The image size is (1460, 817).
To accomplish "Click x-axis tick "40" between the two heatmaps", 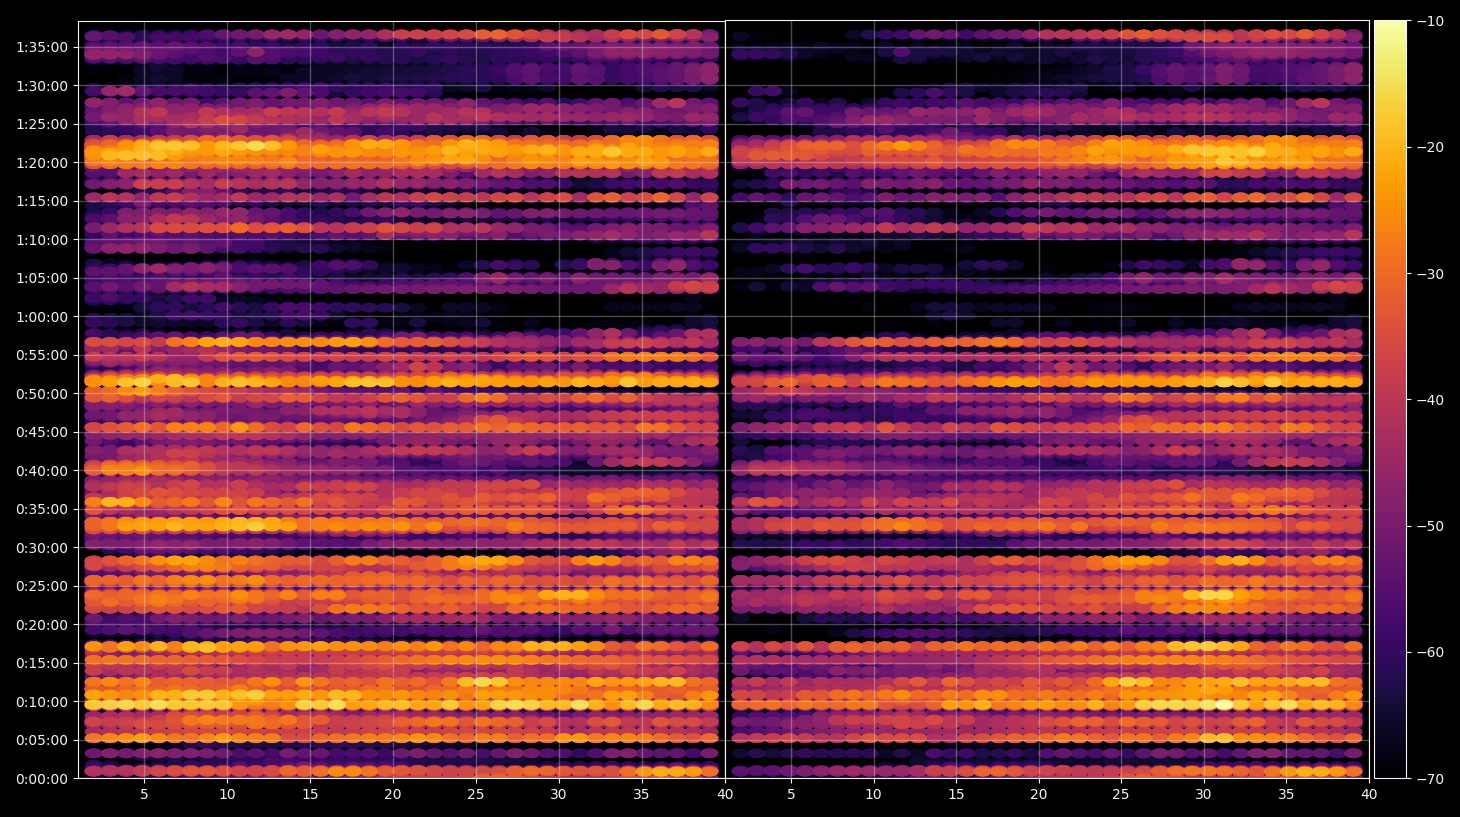I will pyautogui.click(x=724, y=795).
